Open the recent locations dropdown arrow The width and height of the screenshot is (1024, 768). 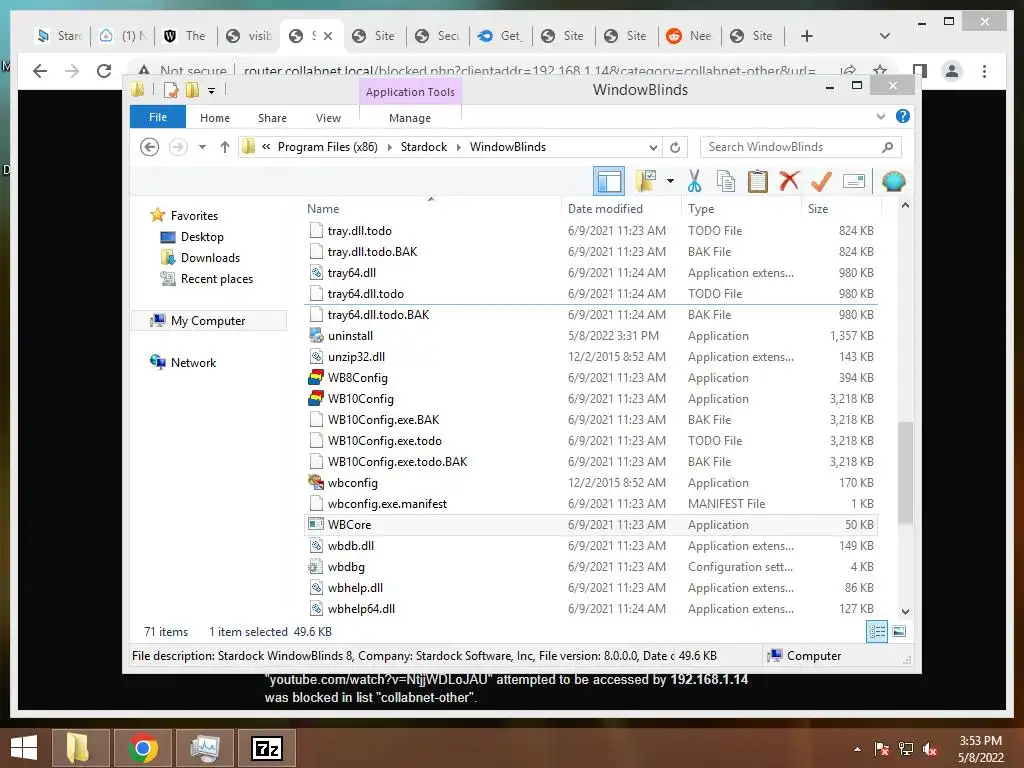[x=202, y=147]
